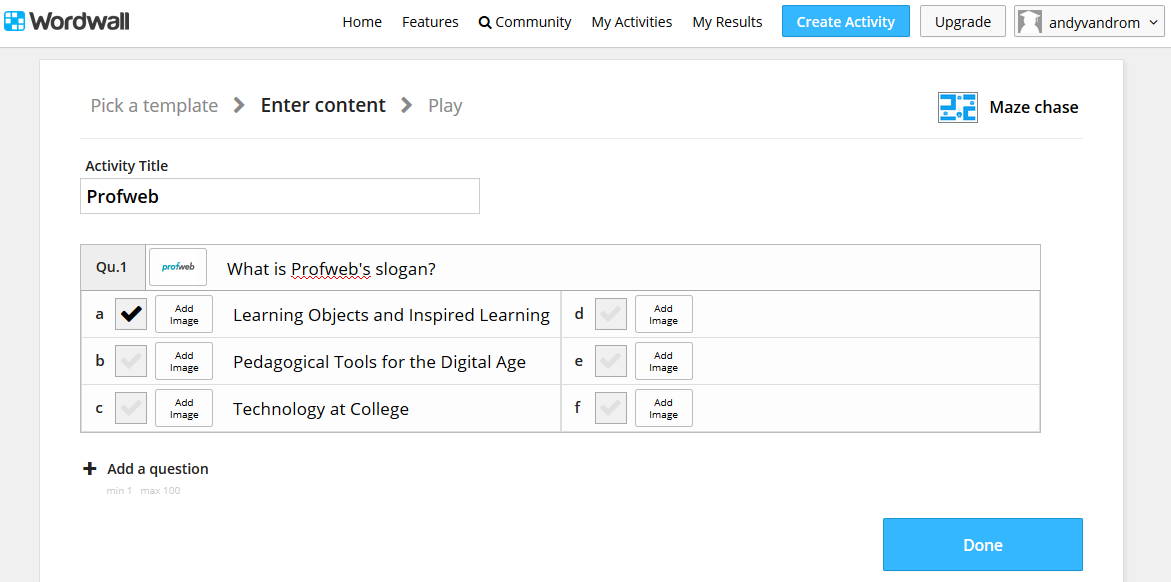Screen dimensions: 1171x582
Task: Open the Community page
Action: pos(525,22)
